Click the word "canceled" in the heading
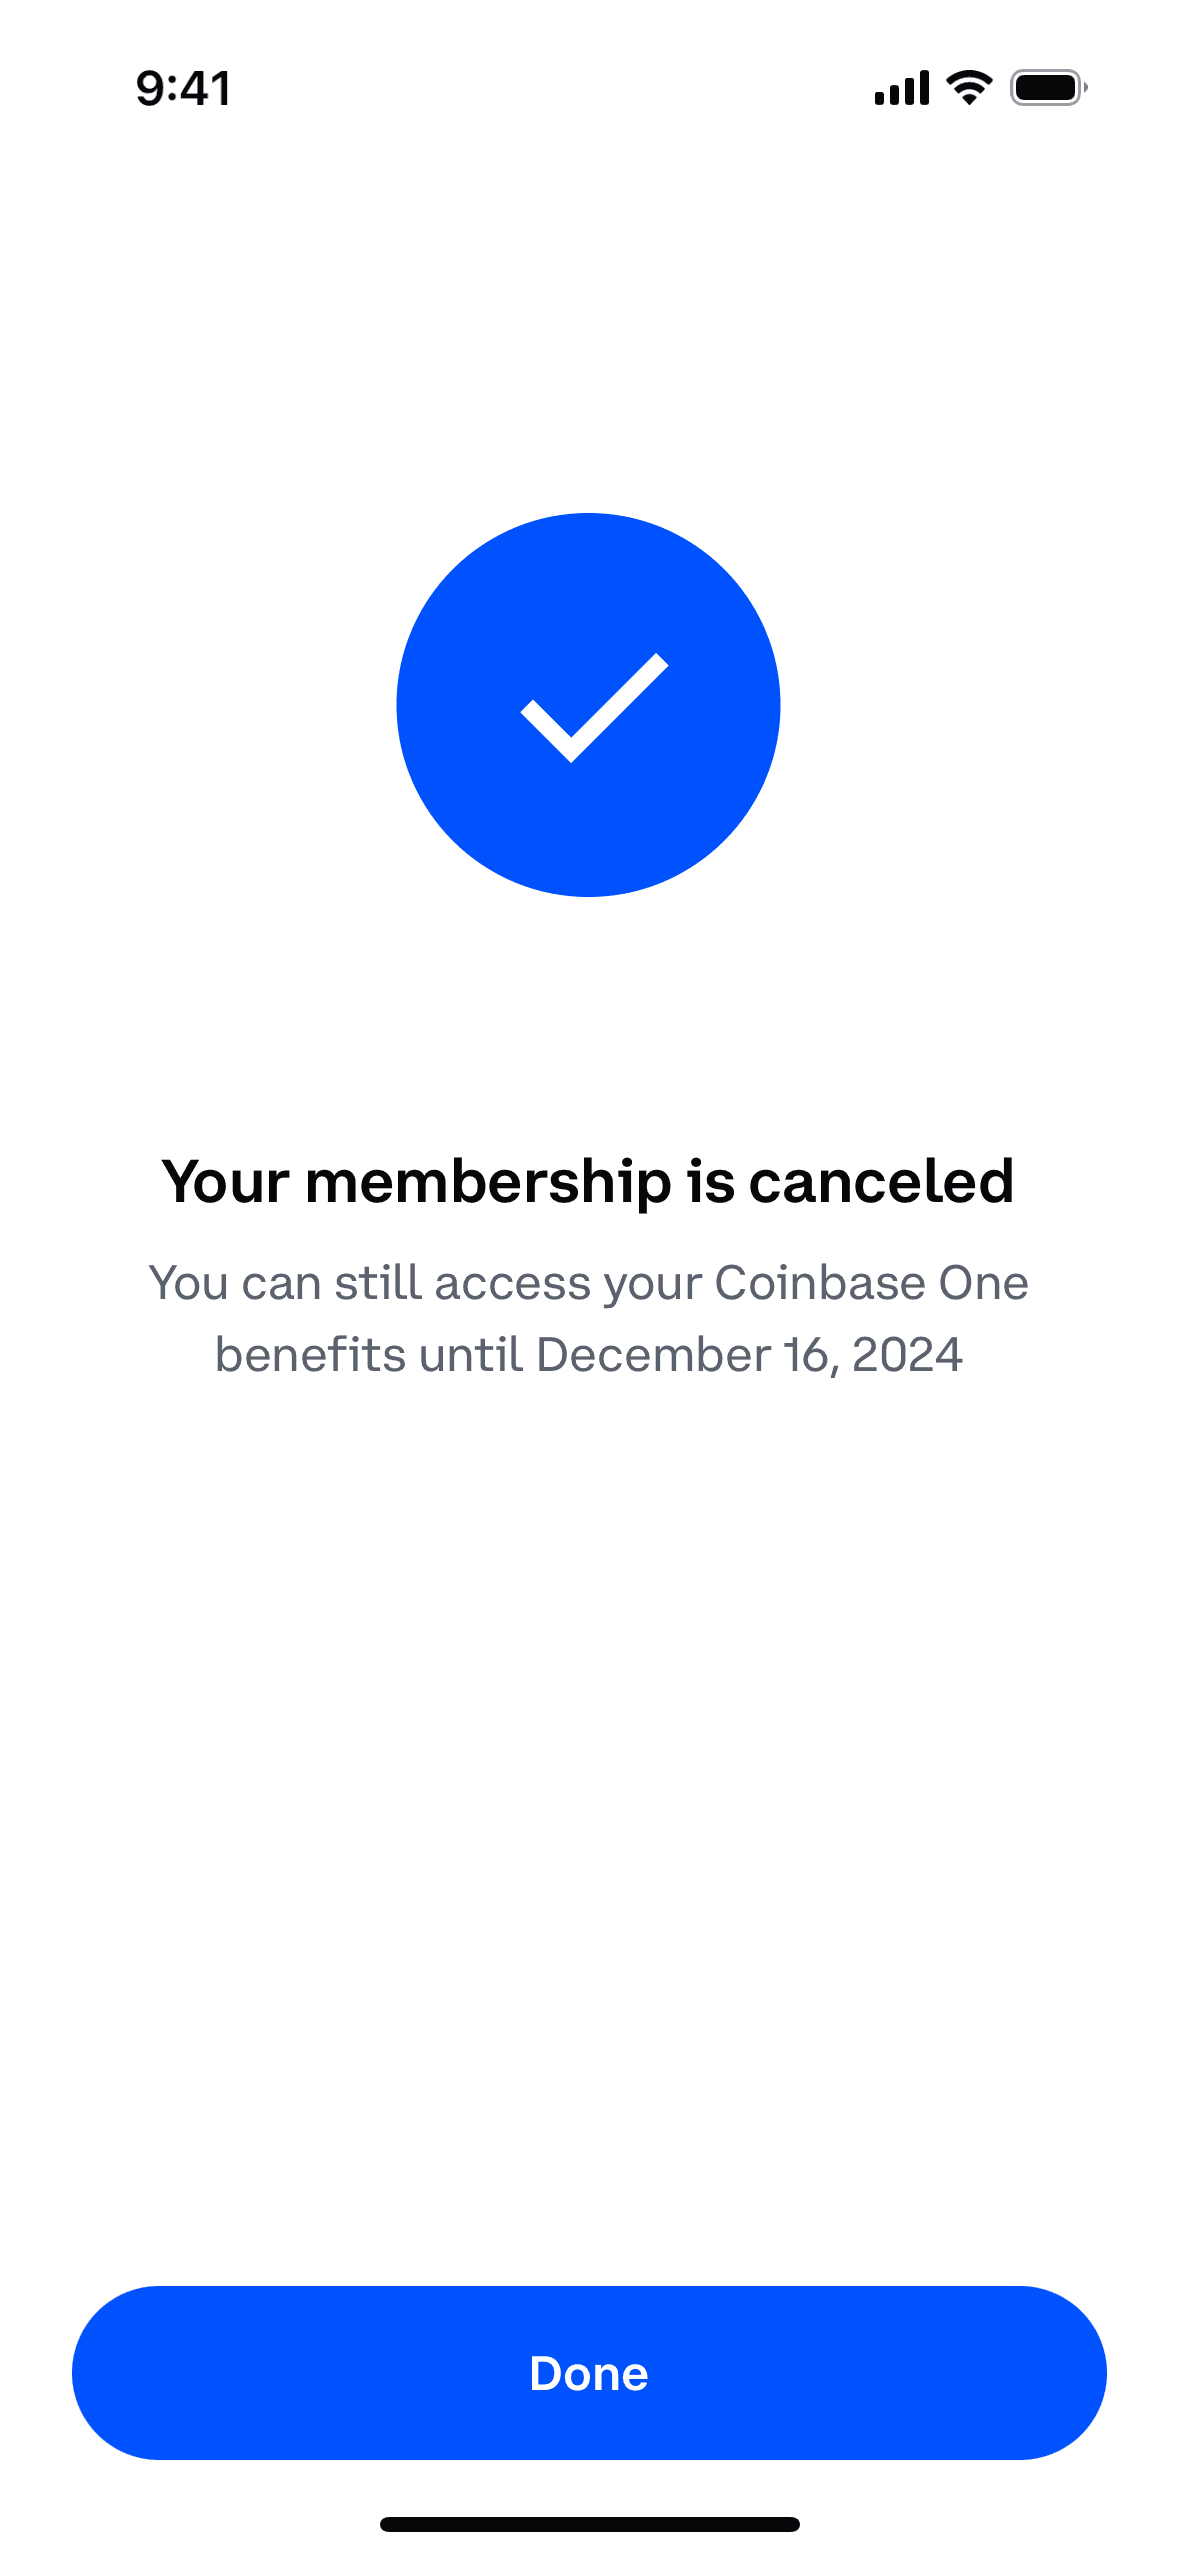 [x=881, y=1181]
